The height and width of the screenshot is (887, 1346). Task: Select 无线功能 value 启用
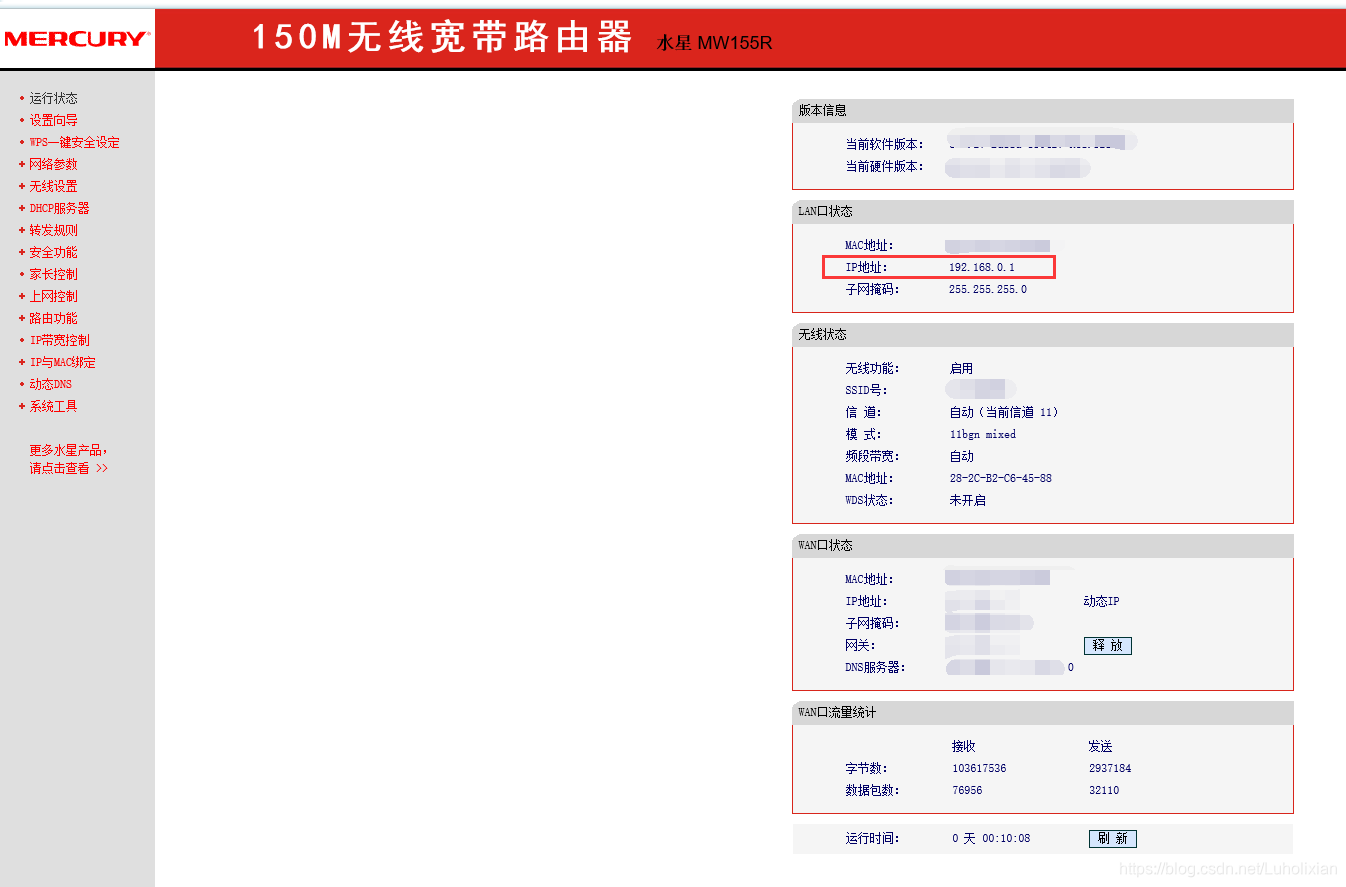point(961,368)
